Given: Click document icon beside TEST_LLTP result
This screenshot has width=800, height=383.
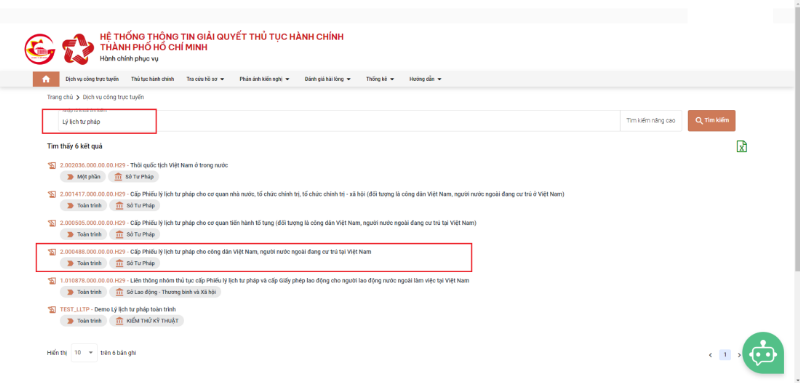Looking at the screenshot, I should point(52,310).
